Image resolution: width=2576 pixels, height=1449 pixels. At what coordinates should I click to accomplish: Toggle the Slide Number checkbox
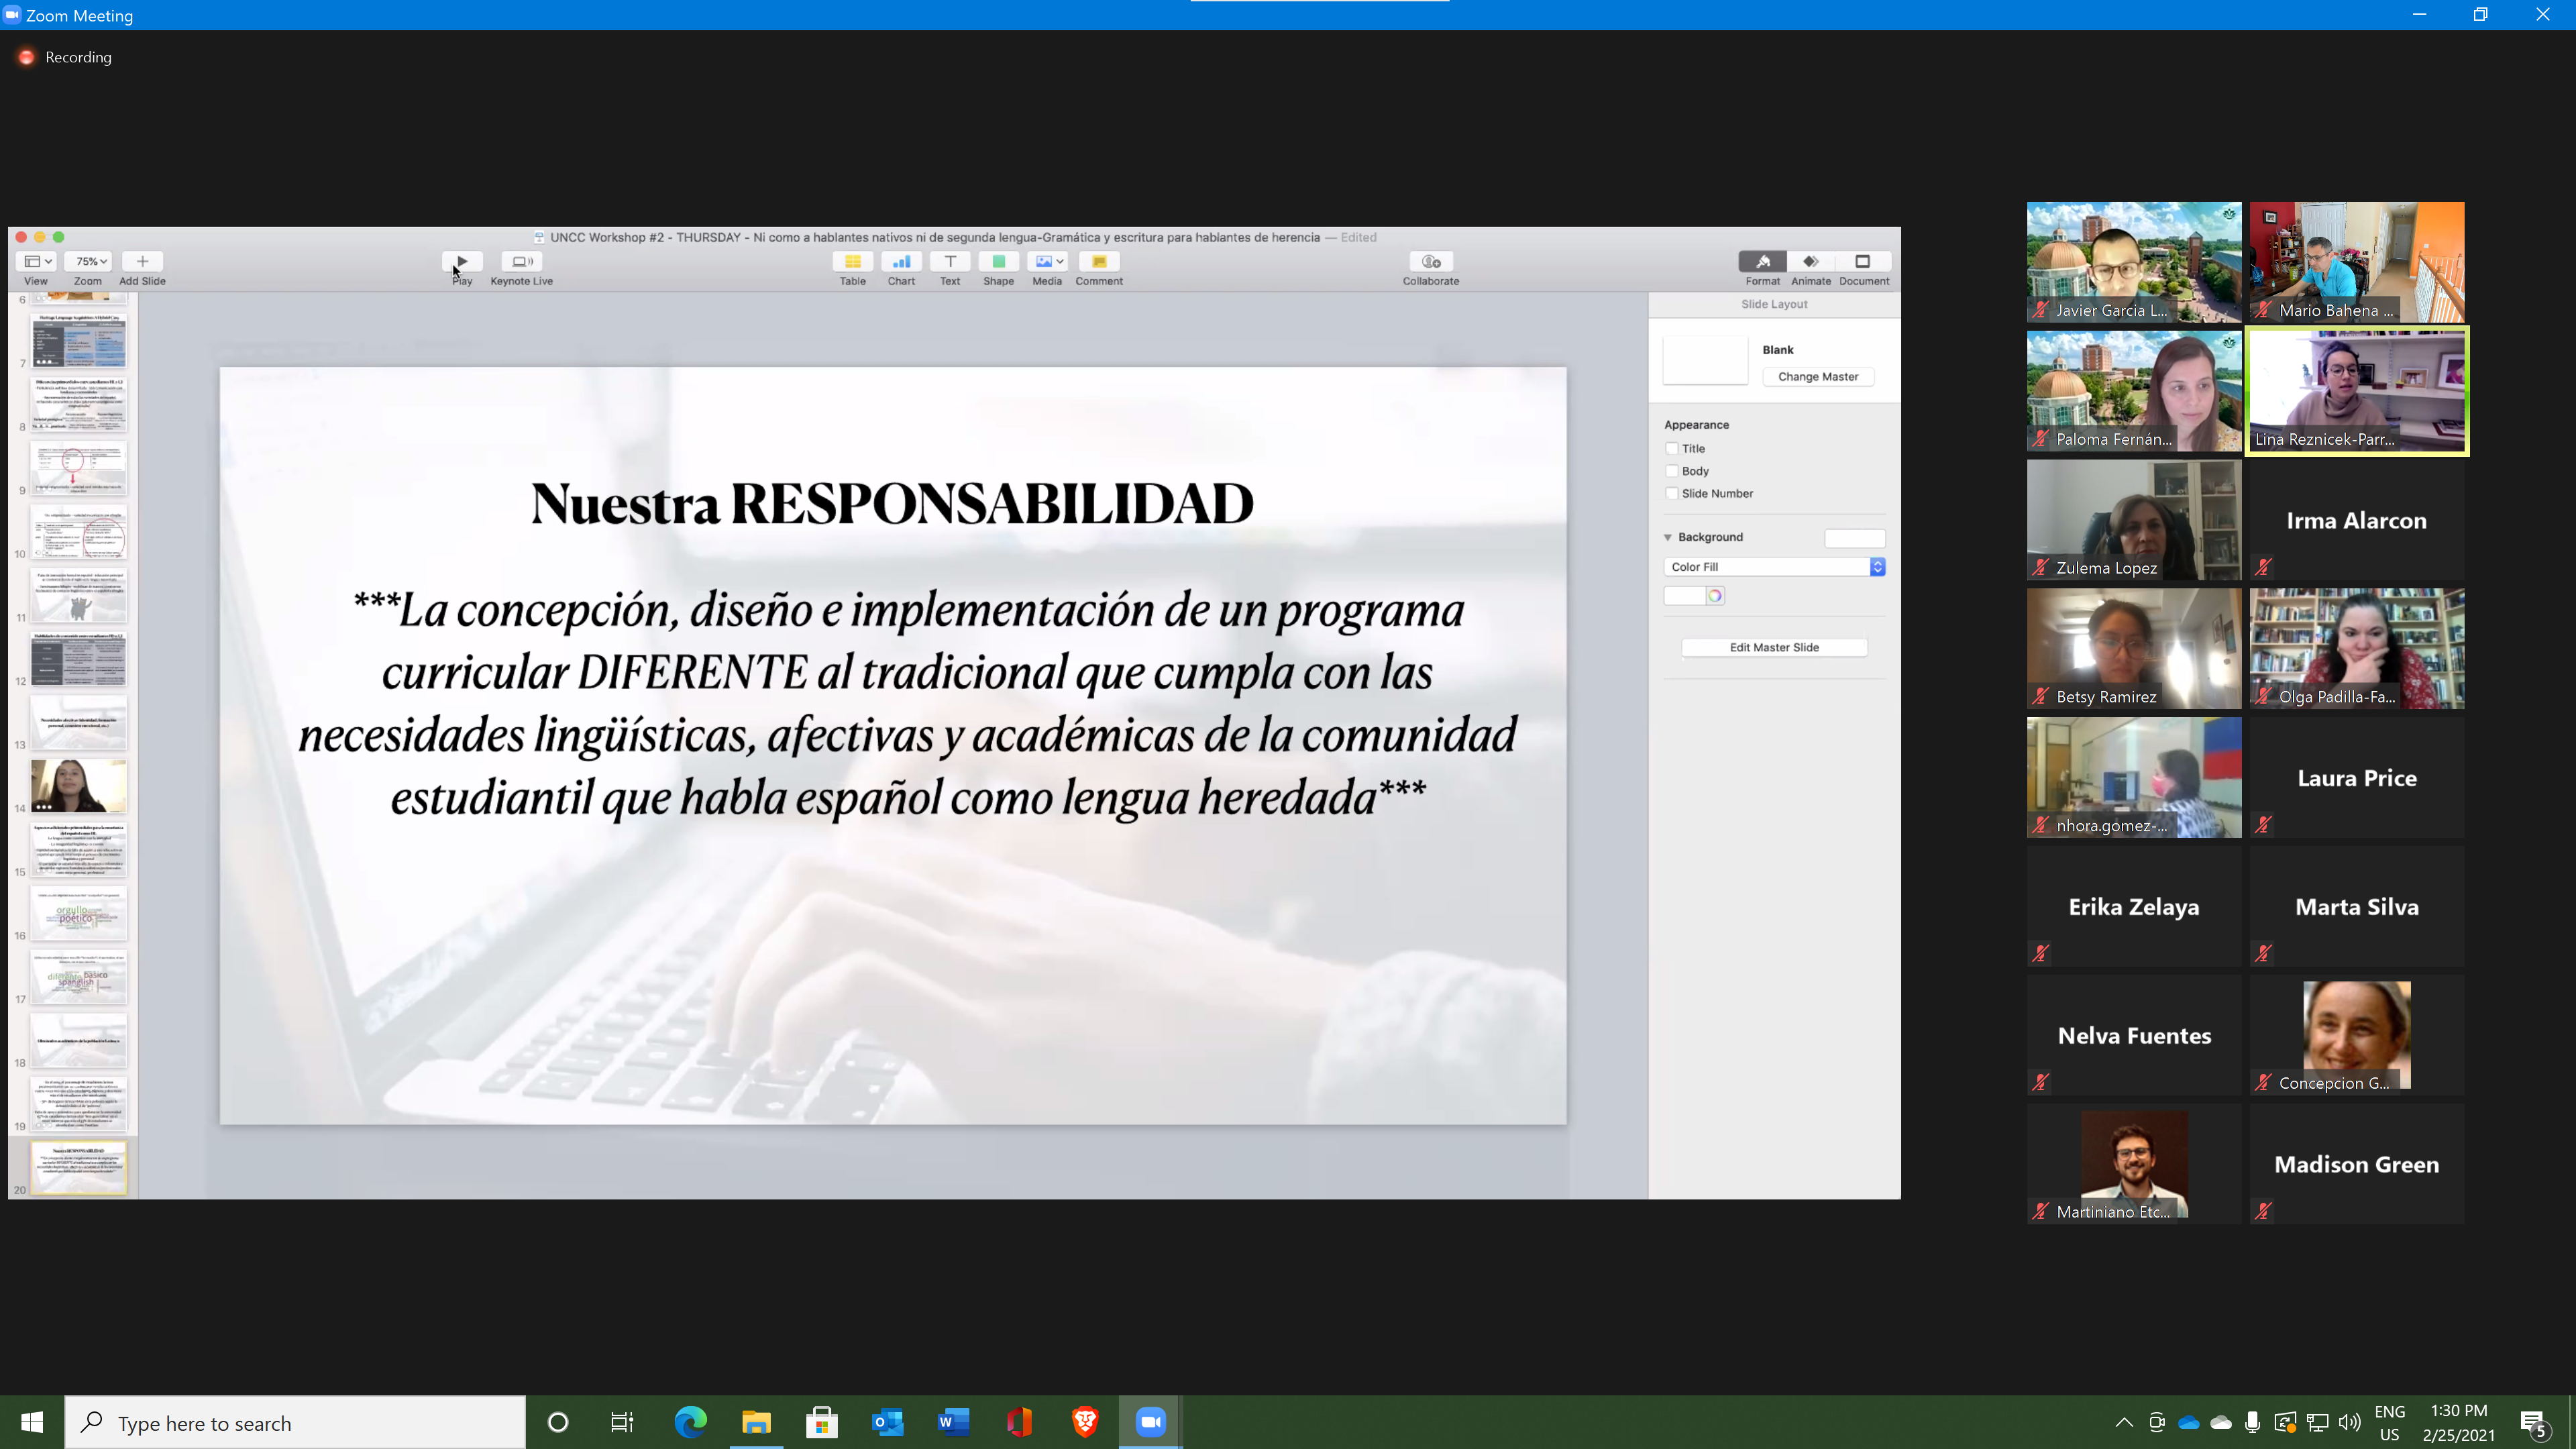click(1672, 493)
